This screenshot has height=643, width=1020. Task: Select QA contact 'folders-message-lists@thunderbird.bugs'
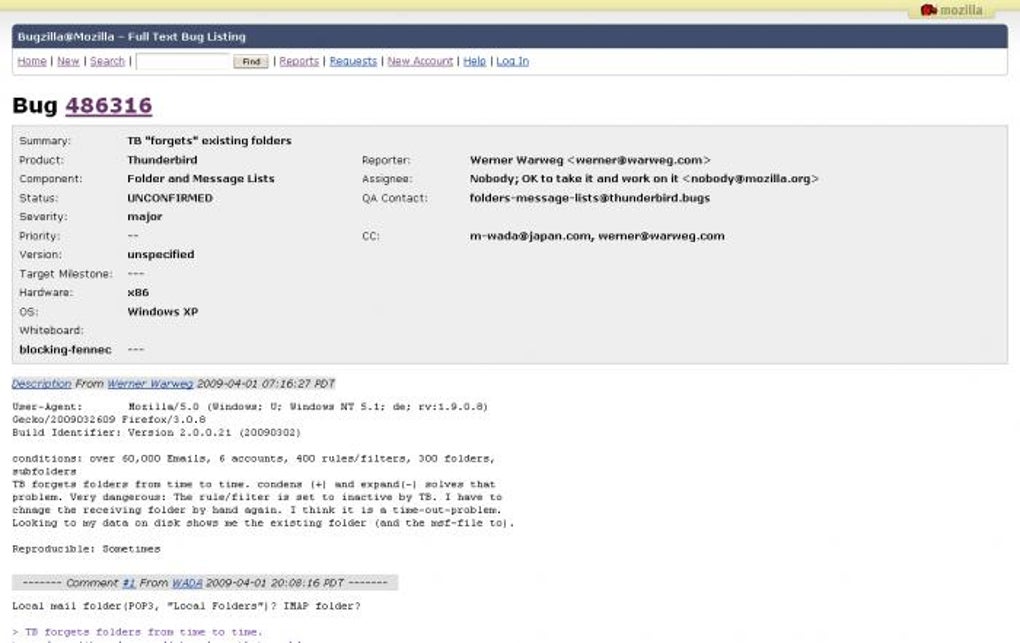(x=589, y=198)
